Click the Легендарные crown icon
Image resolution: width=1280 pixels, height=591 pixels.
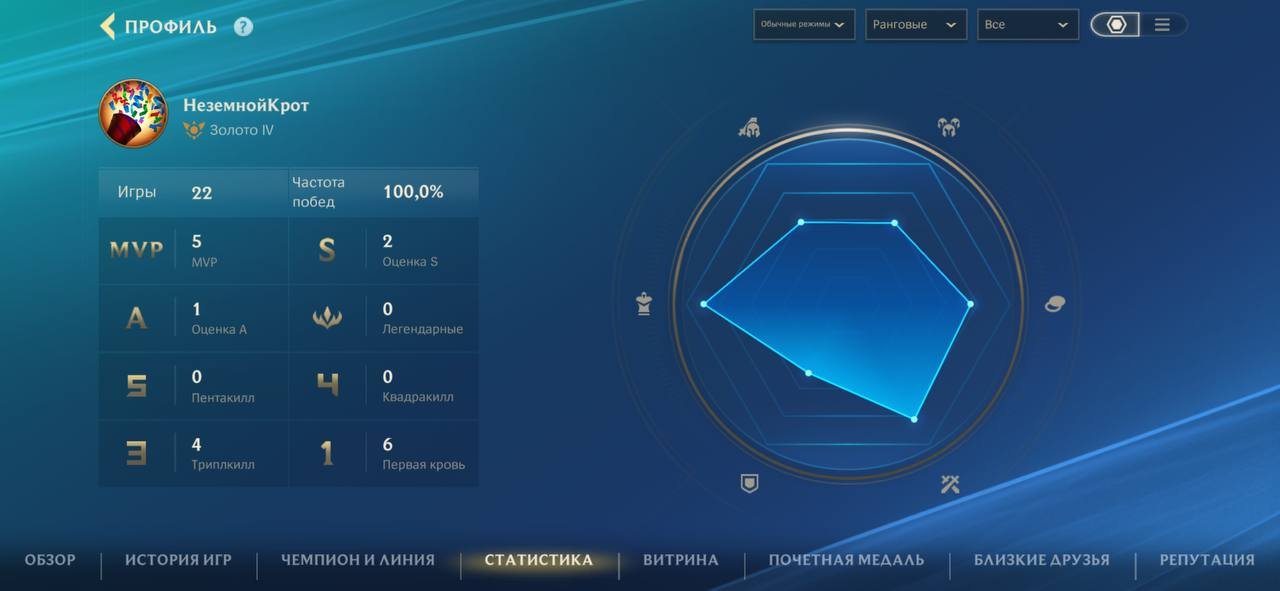point(327,318)
